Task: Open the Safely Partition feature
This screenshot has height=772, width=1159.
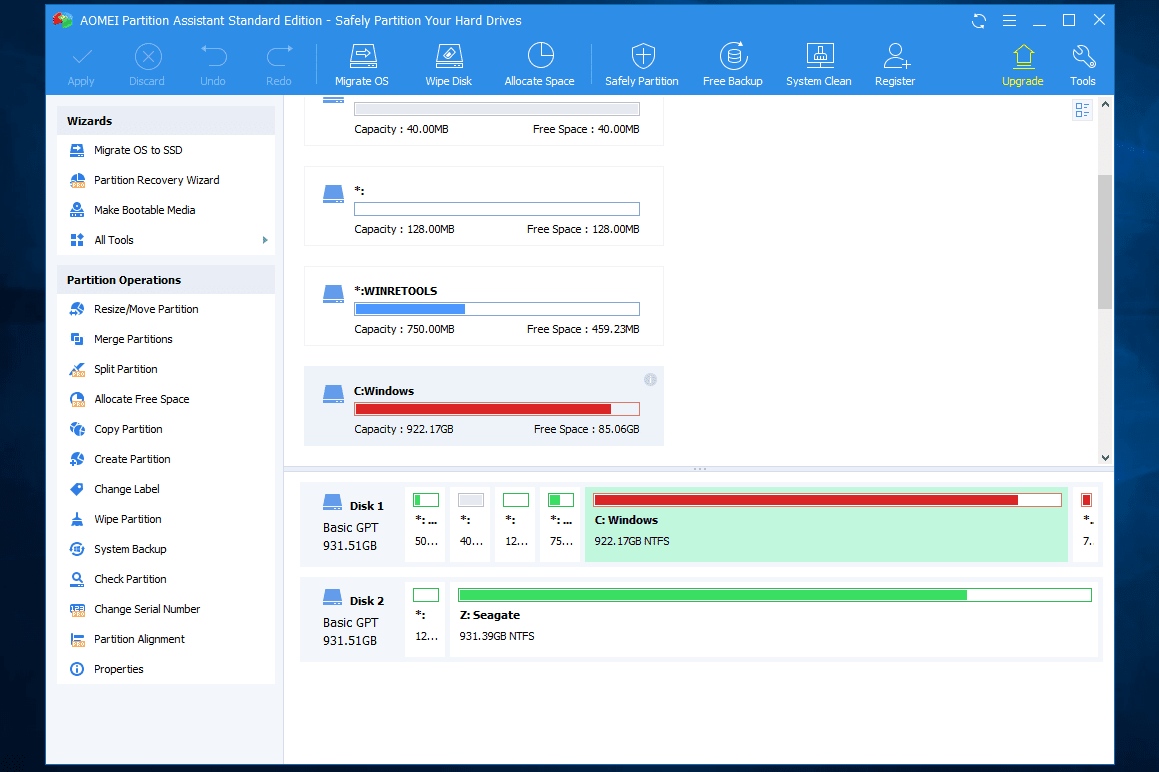Action: point(642,65)
